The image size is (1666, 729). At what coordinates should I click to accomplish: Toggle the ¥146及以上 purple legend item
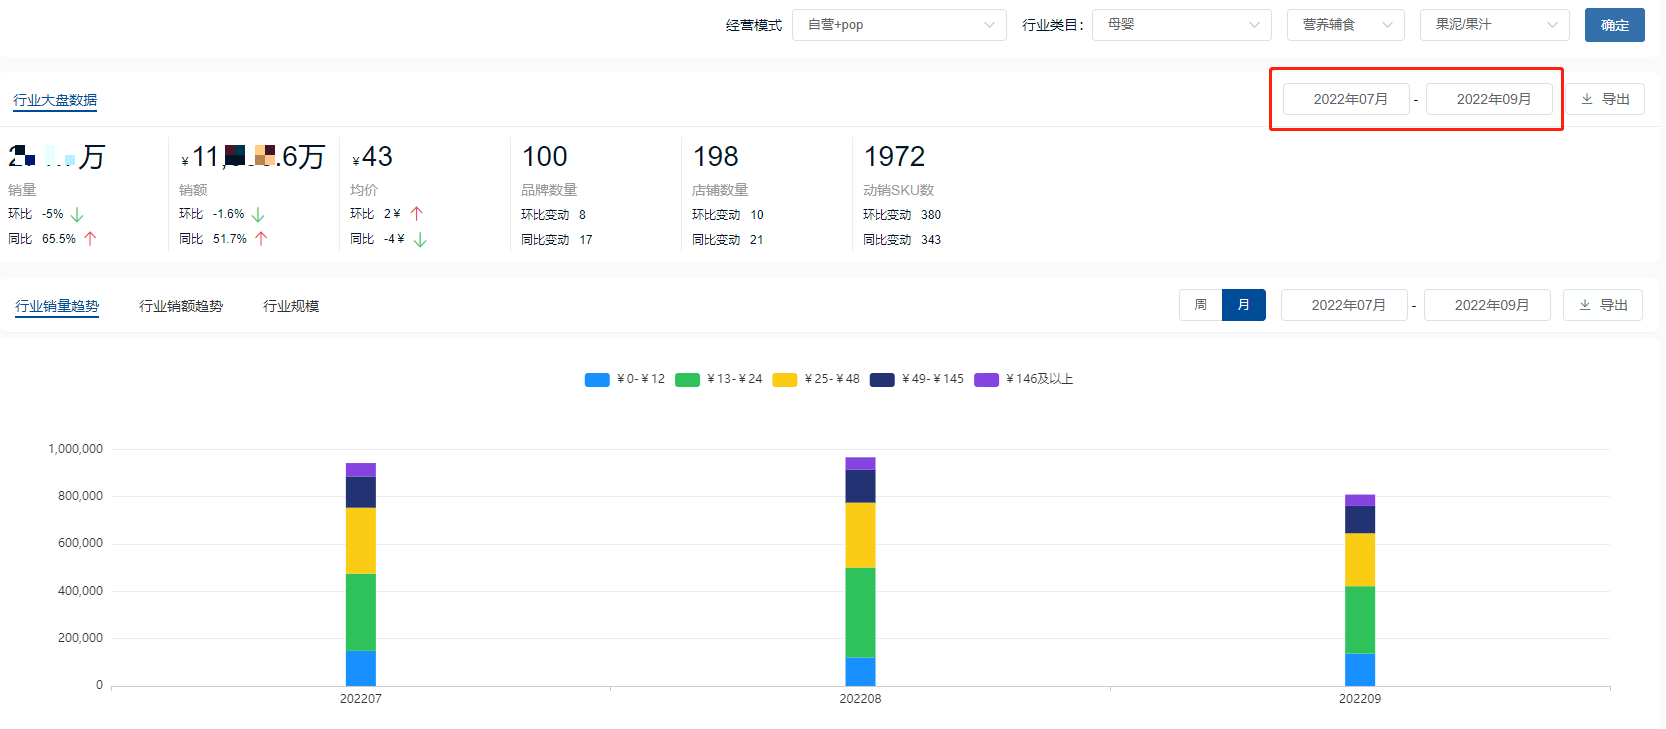coord(1024,379)
